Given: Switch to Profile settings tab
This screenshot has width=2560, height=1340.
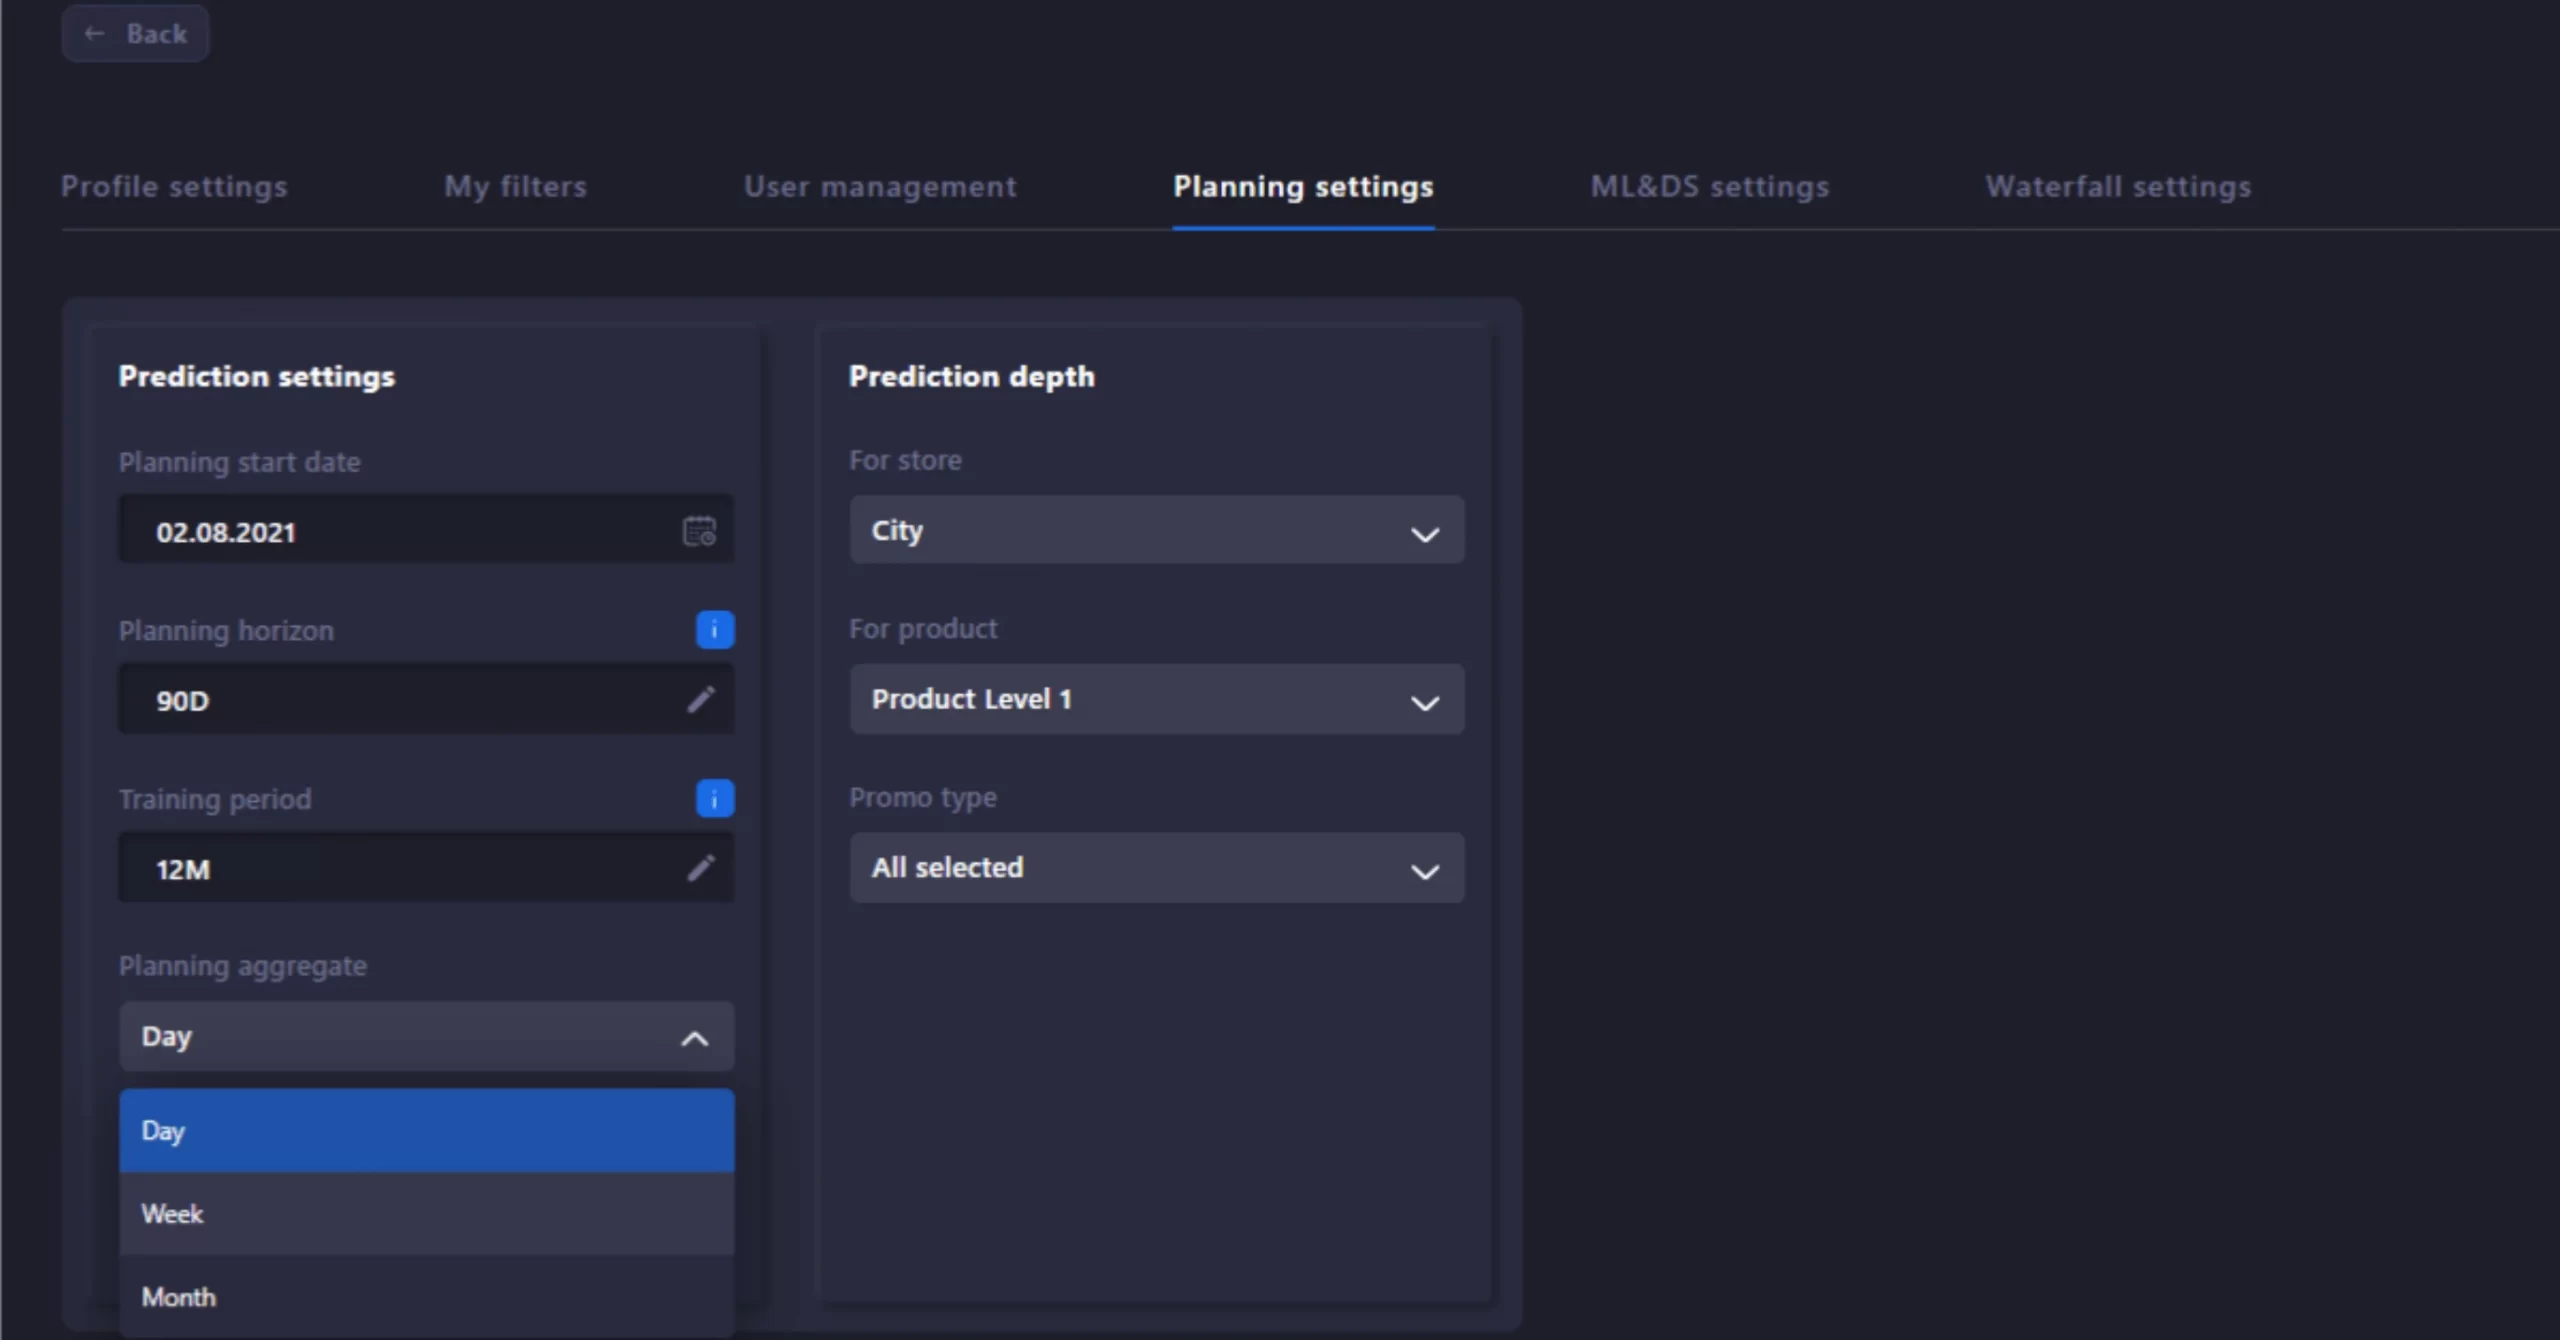Looking at the screenshot, I should tap(174, 187).
